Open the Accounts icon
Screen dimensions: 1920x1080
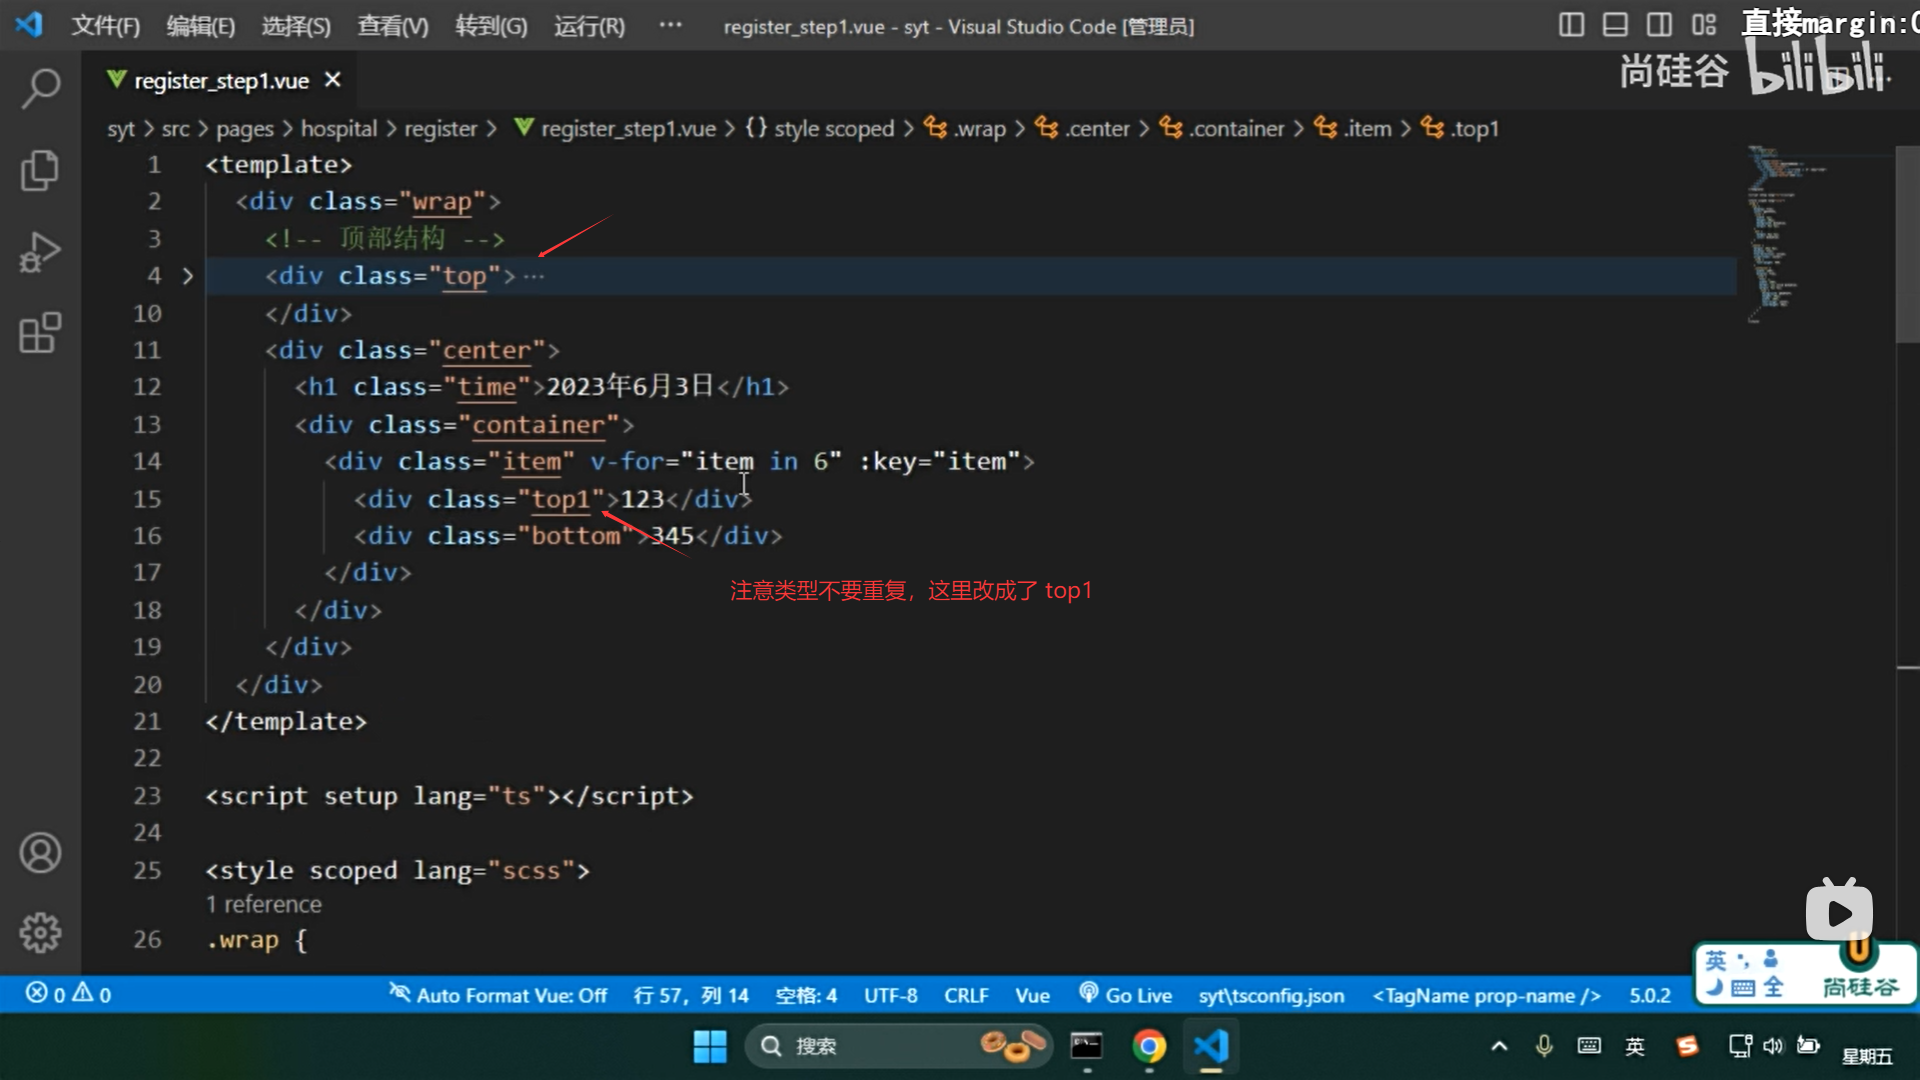(40, 853)
